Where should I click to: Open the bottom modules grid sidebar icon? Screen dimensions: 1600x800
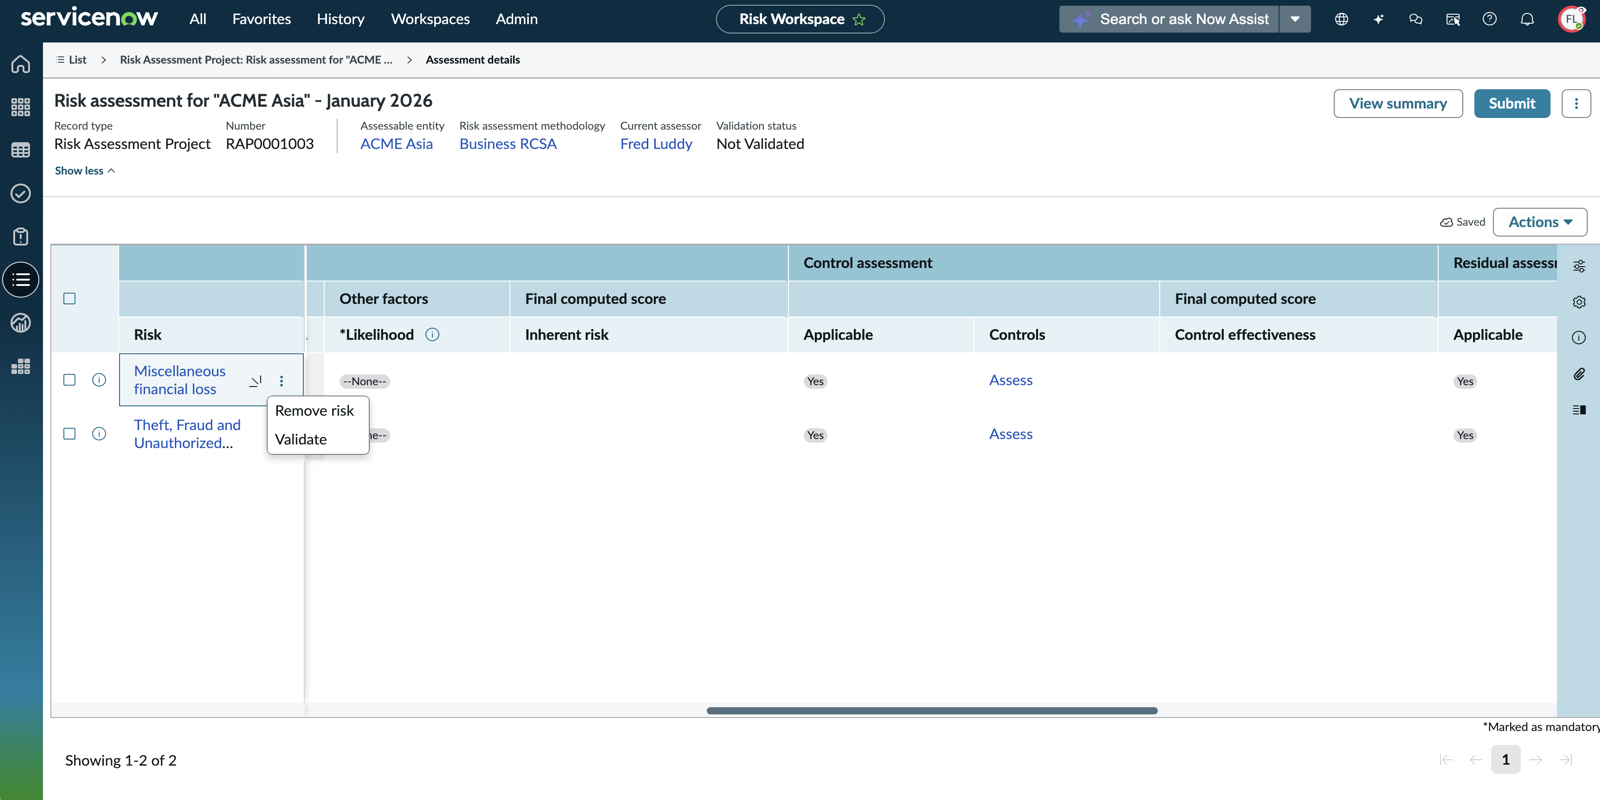coord(21,367)
